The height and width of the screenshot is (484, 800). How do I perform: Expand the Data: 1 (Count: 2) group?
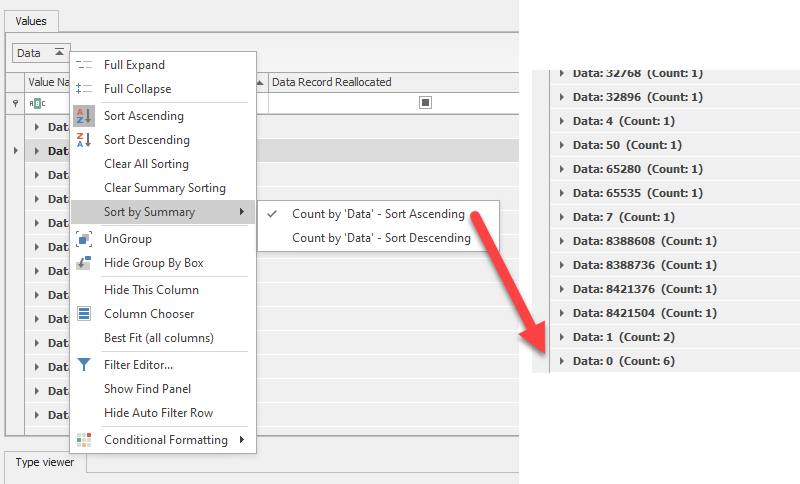tap(562, 337)
